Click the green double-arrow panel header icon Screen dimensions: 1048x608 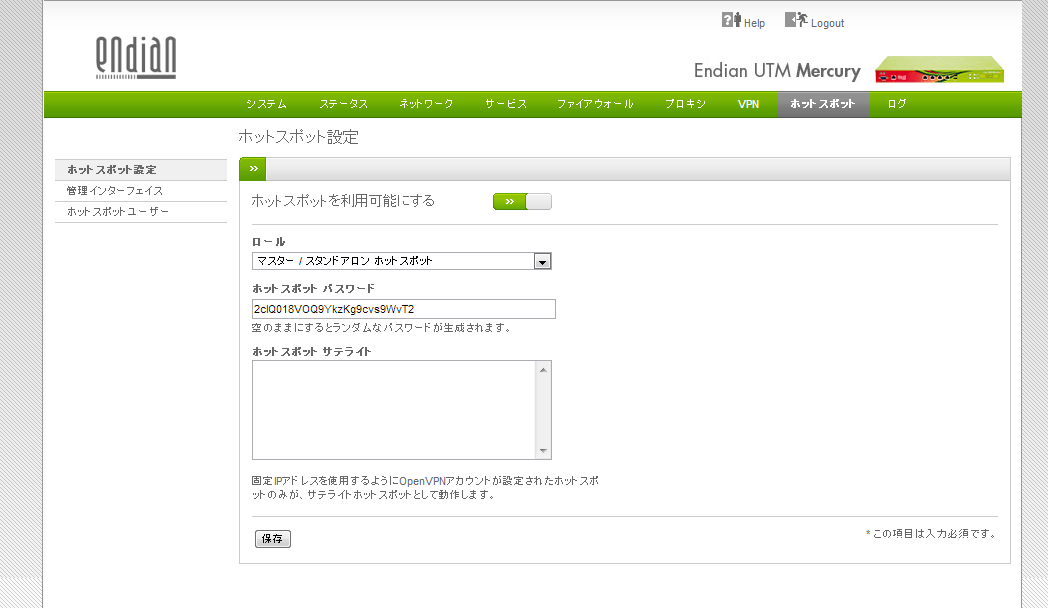(x=253, y=169)
